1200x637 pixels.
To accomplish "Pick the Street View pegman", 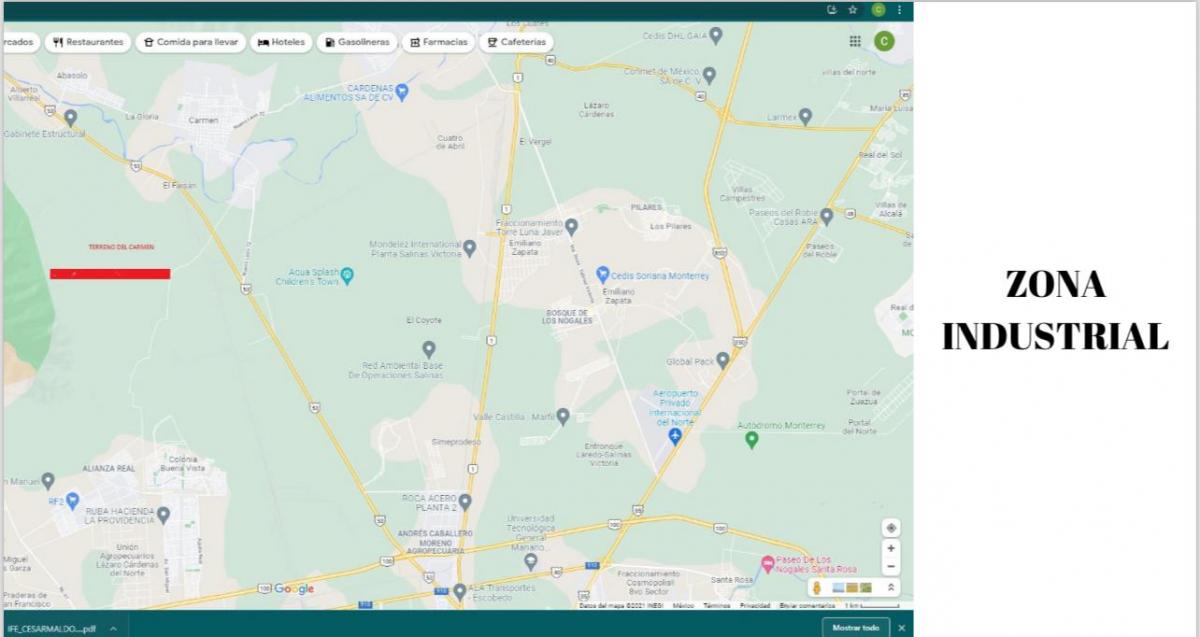I will pos(817,587).
